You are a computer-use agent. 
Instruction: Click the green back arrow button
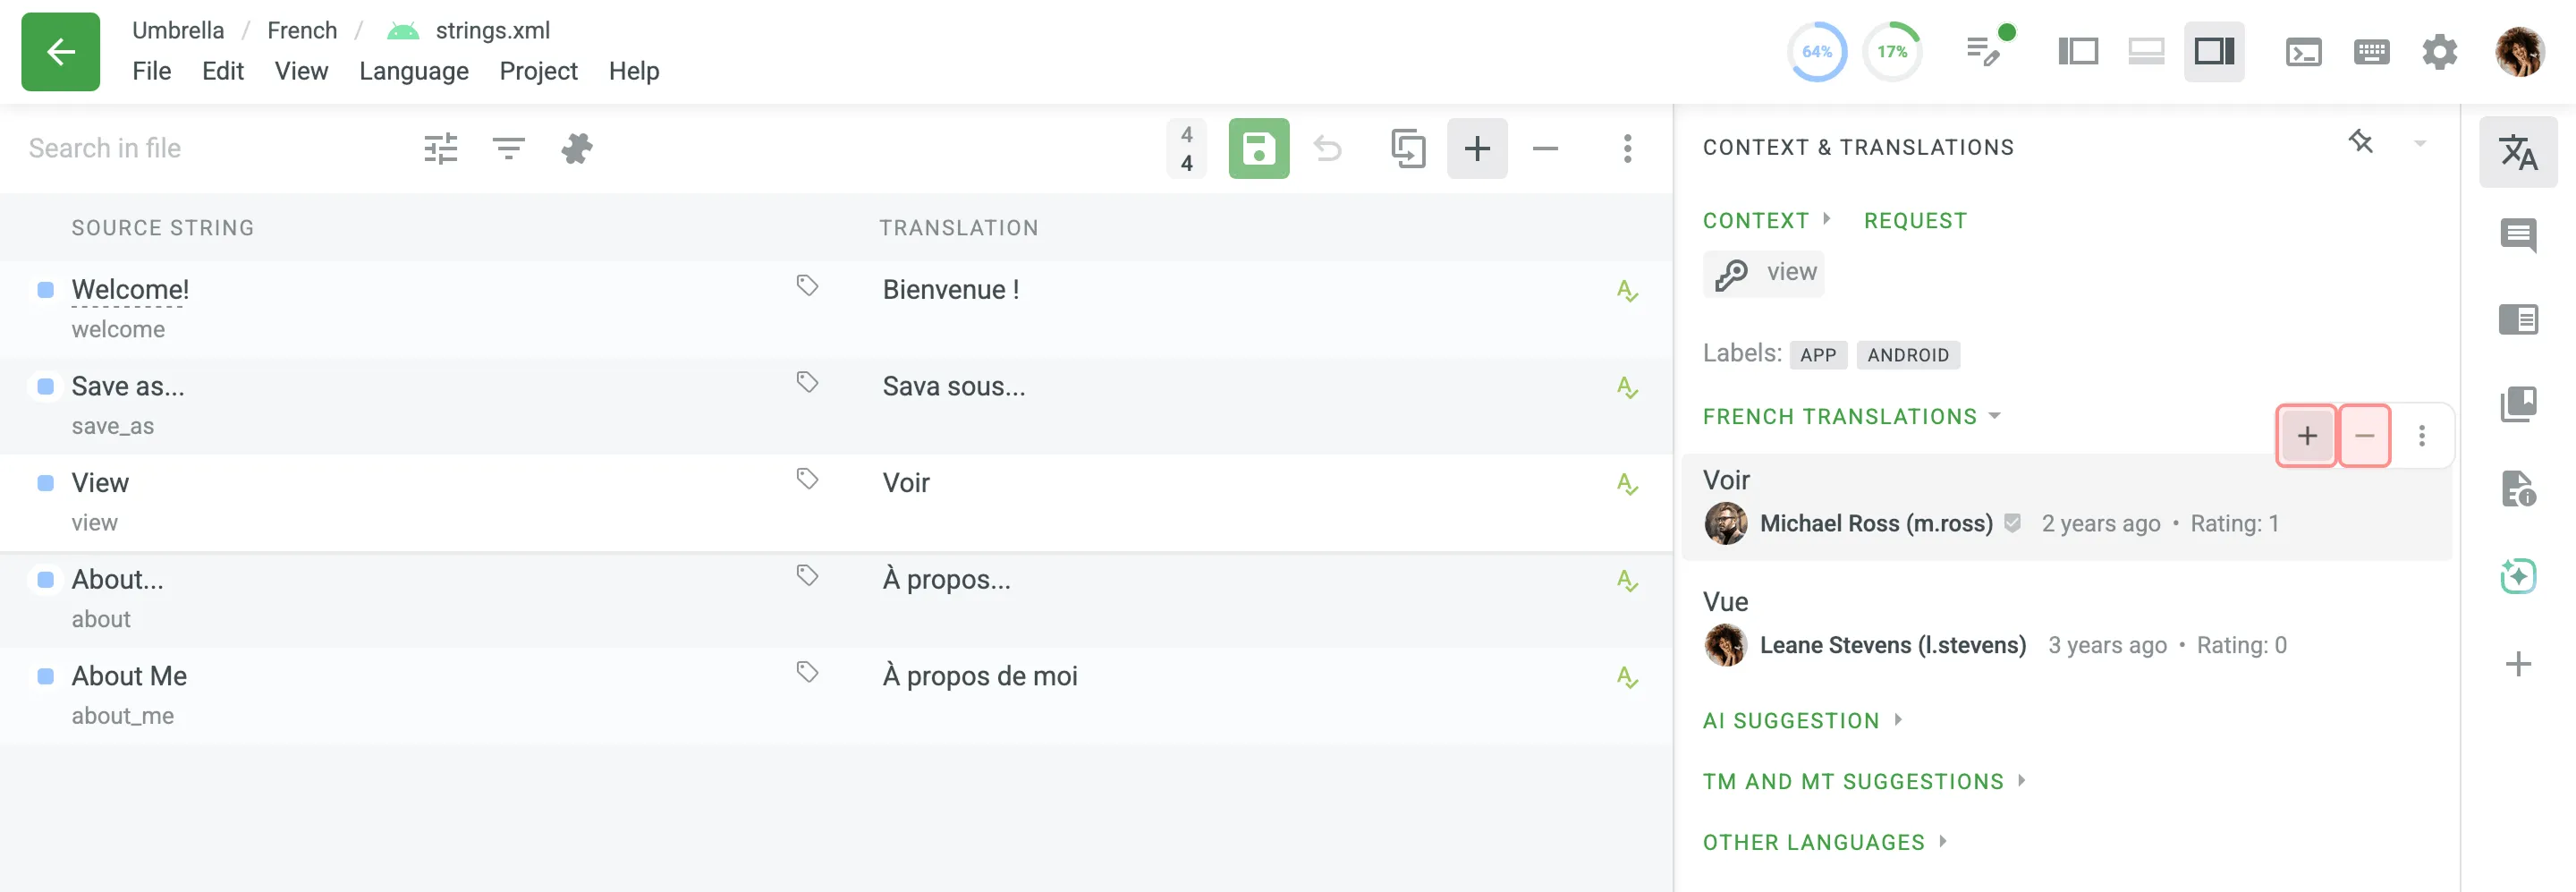(x=60, y=52)
